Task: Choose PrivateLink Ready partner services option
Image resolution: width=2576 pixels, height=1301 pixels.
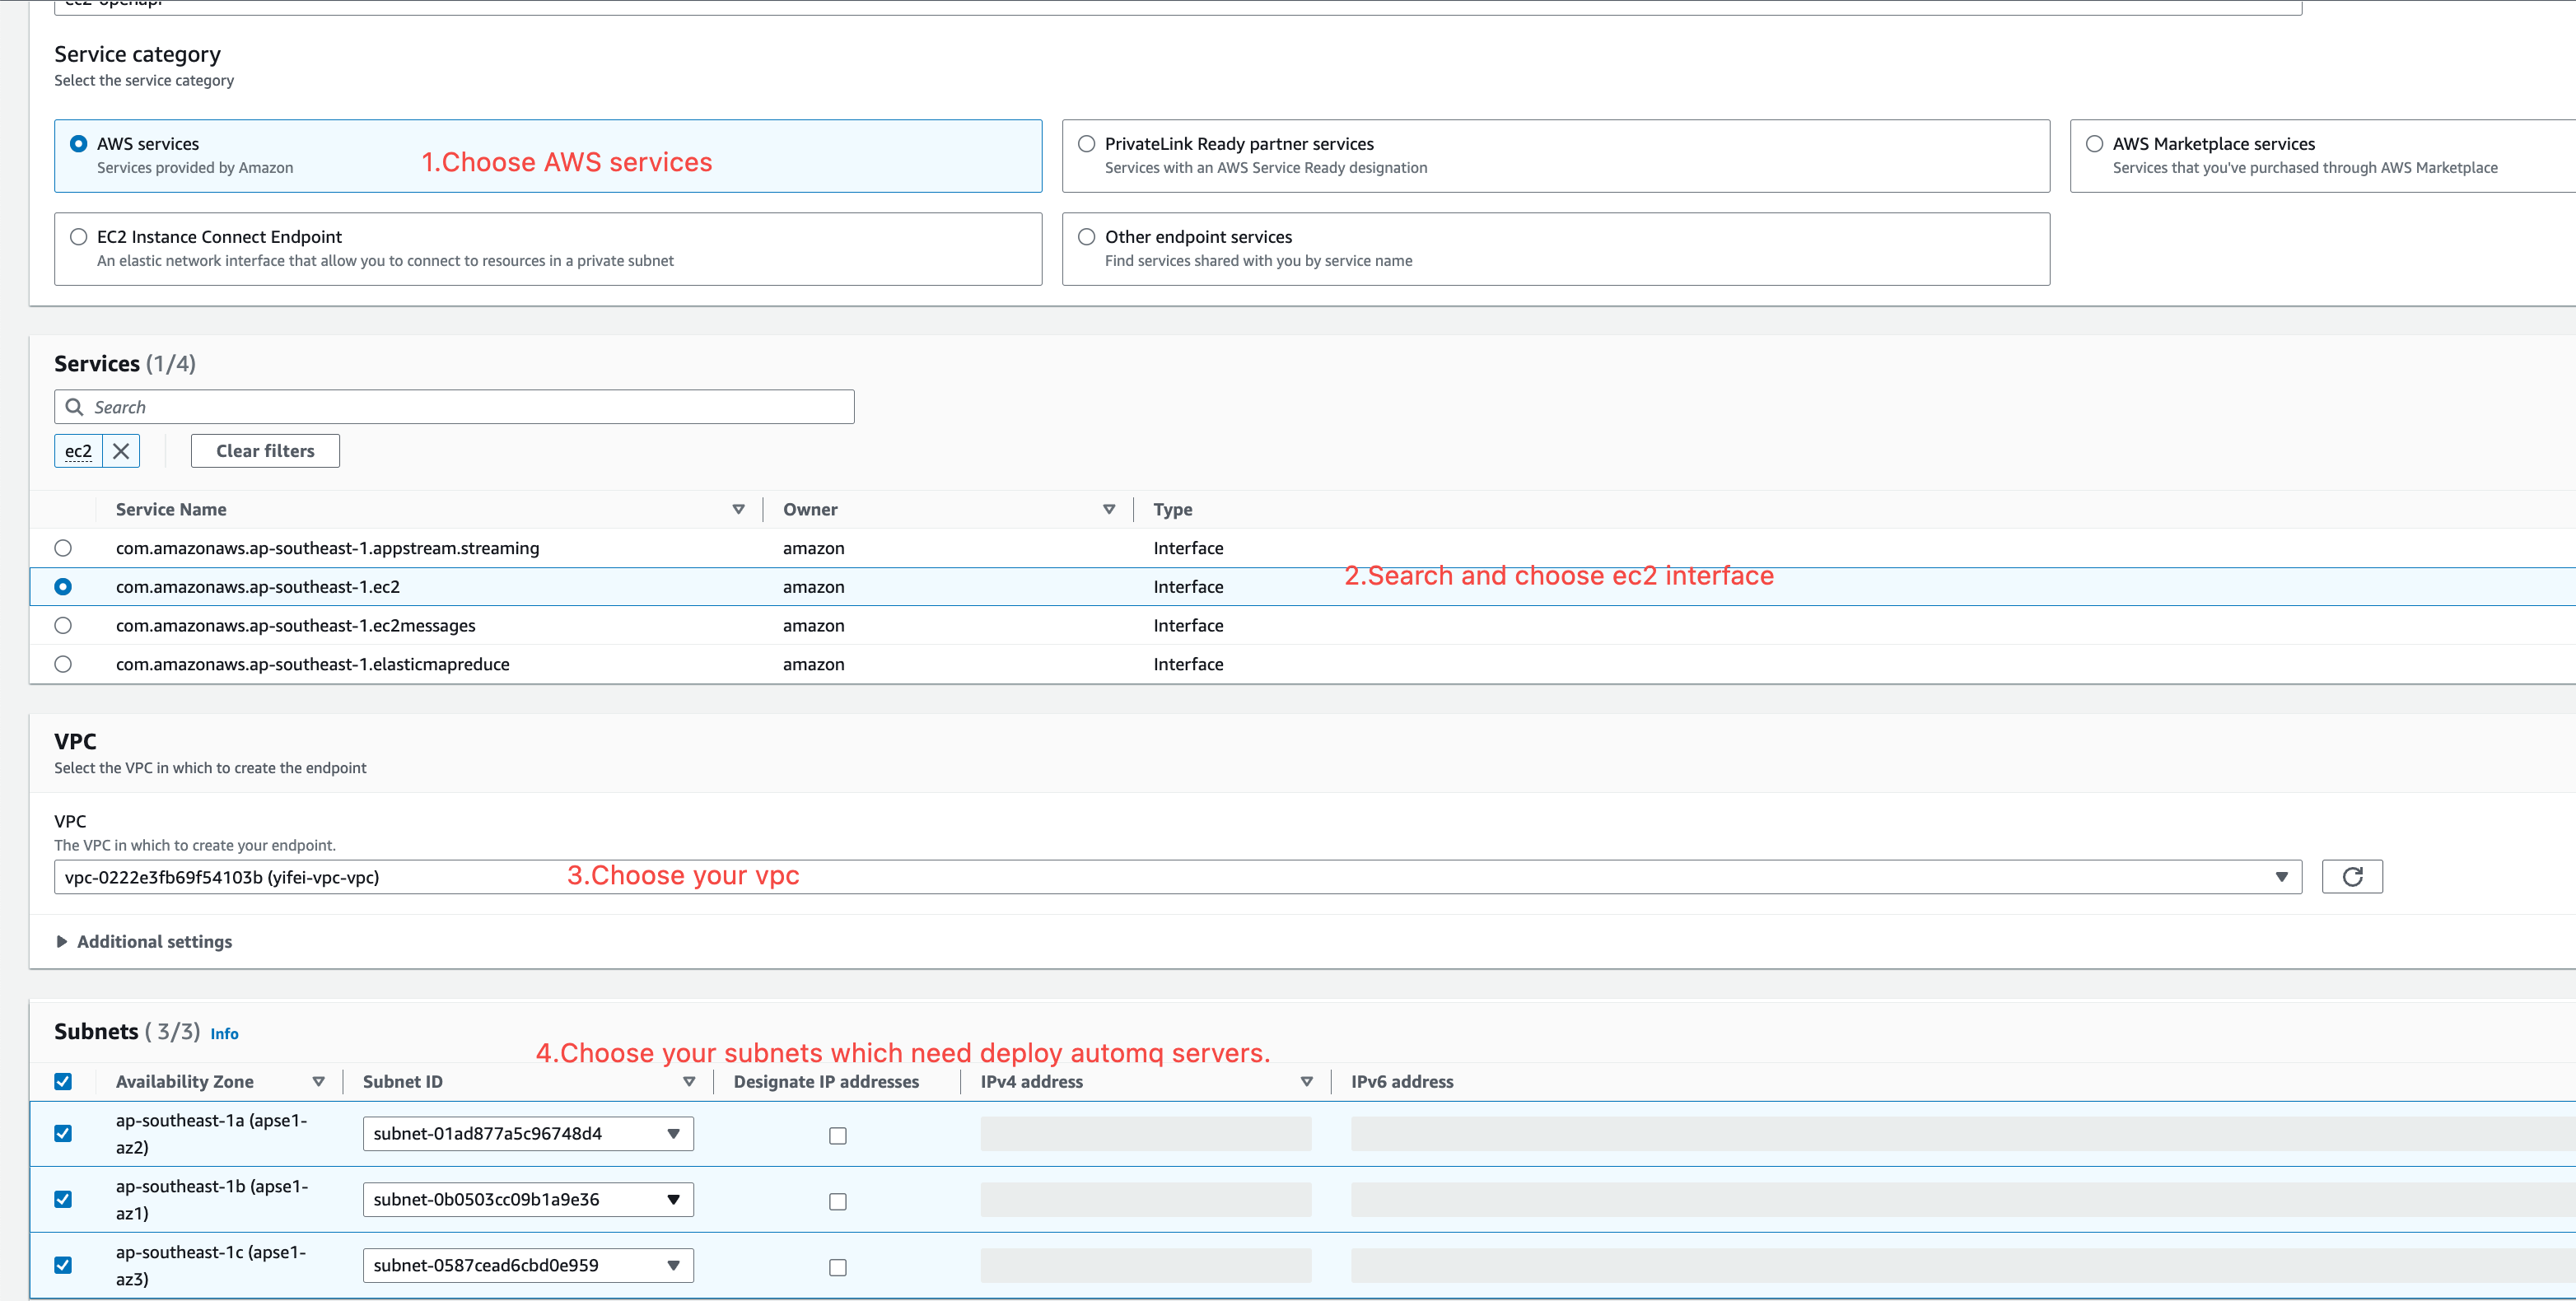Action: (x=1087, y=144)
